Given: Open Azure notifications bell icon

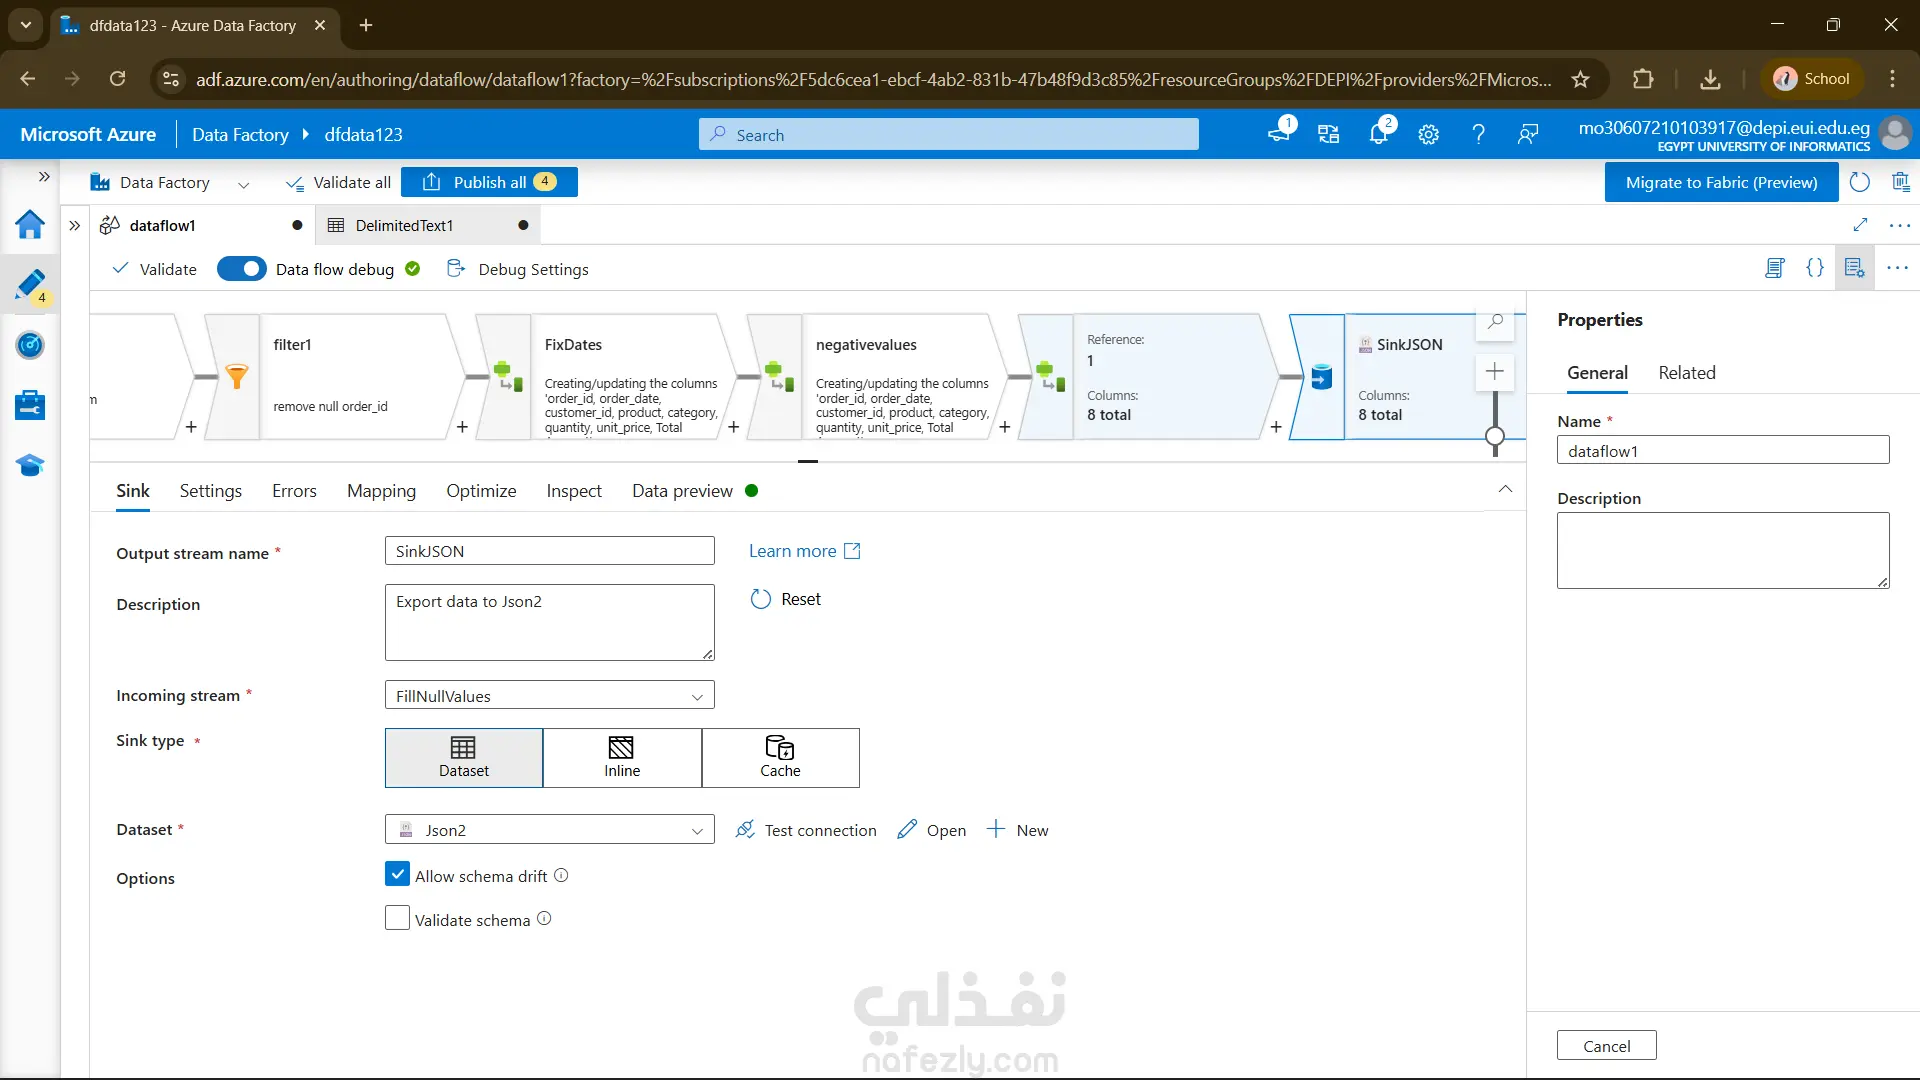Looking at the screenshot, I should (x=1378, y=134).
